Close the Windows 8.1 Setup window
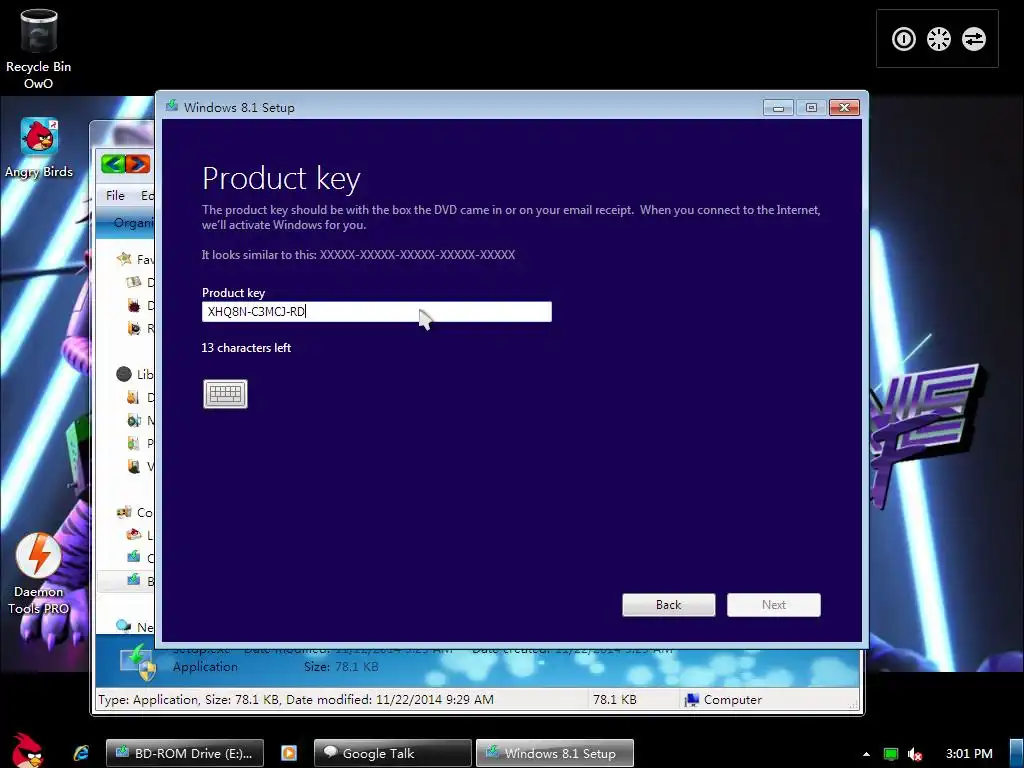The height and width of the screenshot is (768, 1024). click(844, 108)
